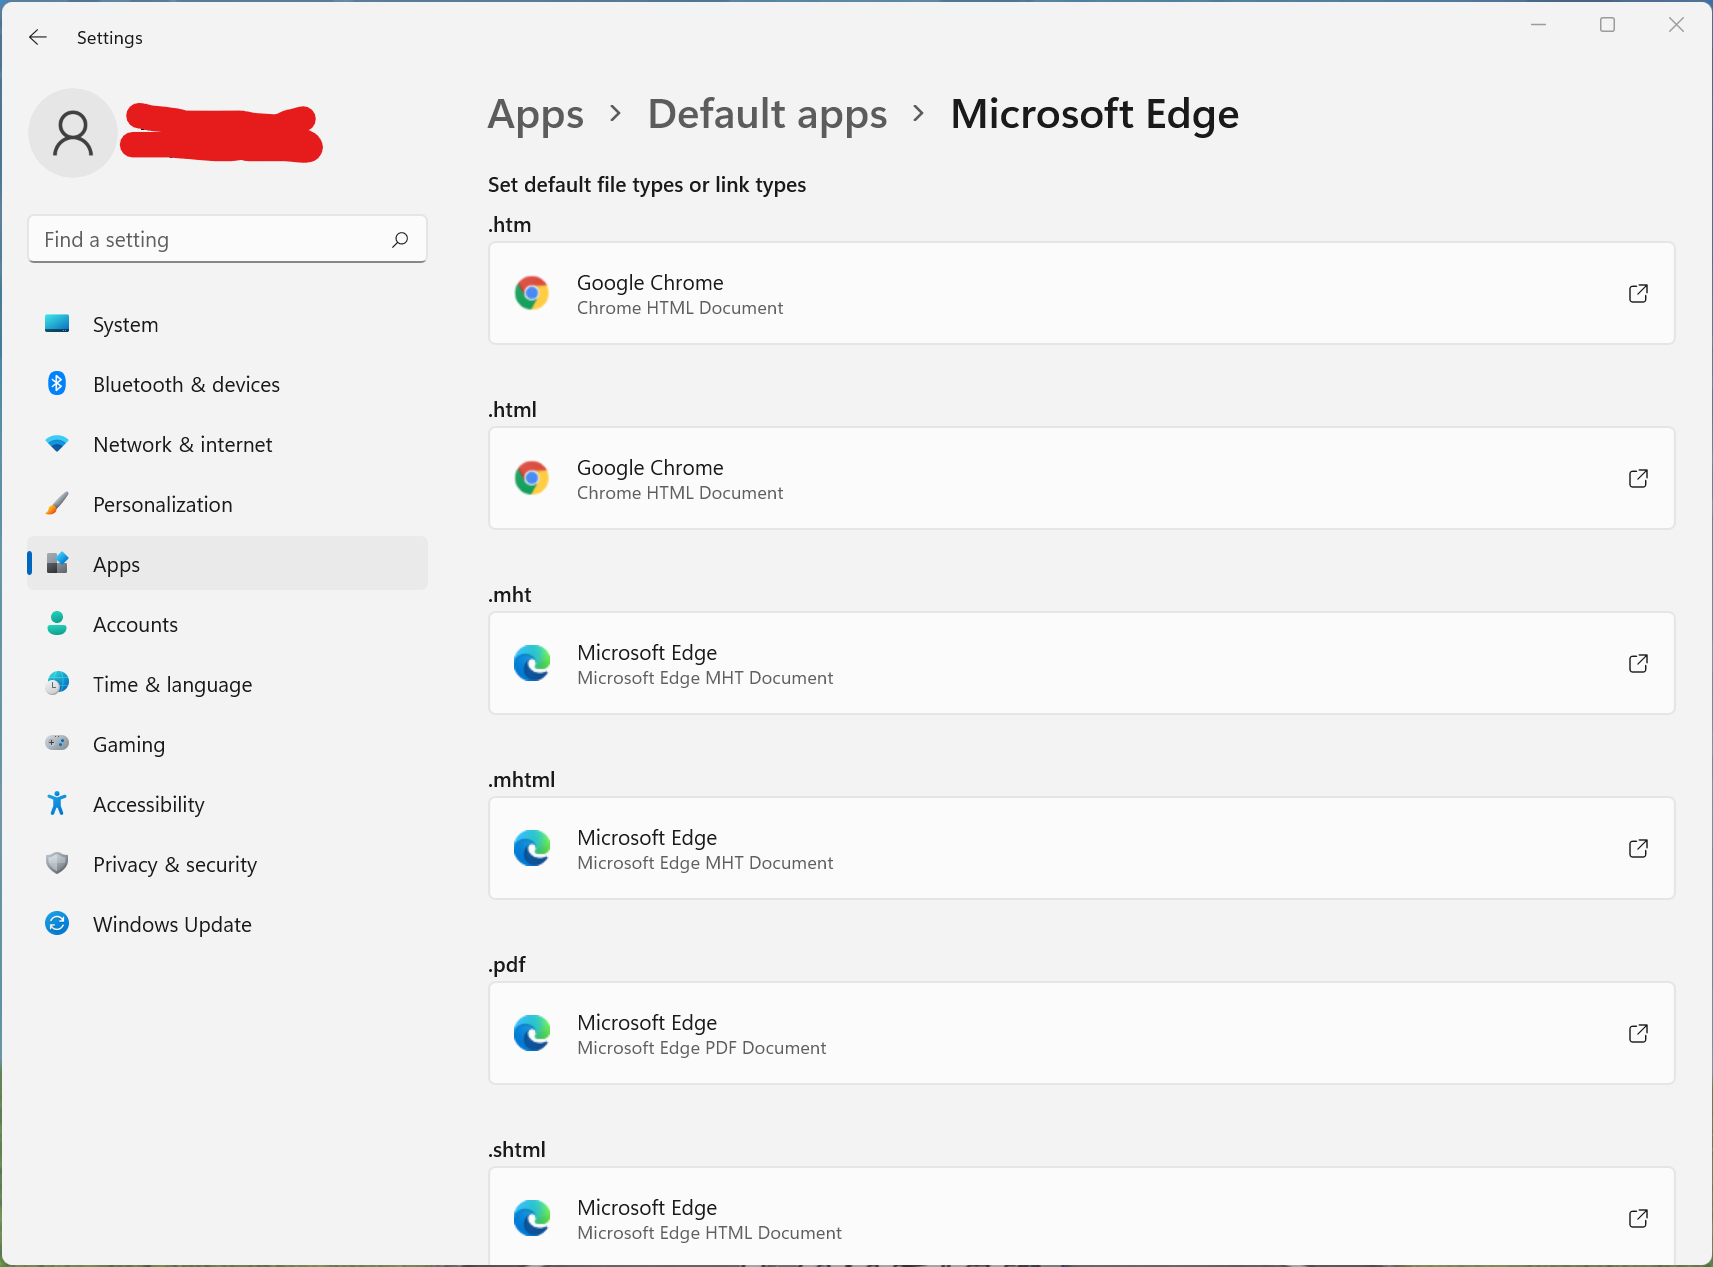Click the Chrome icon for .htm

[x=532, y=293]
